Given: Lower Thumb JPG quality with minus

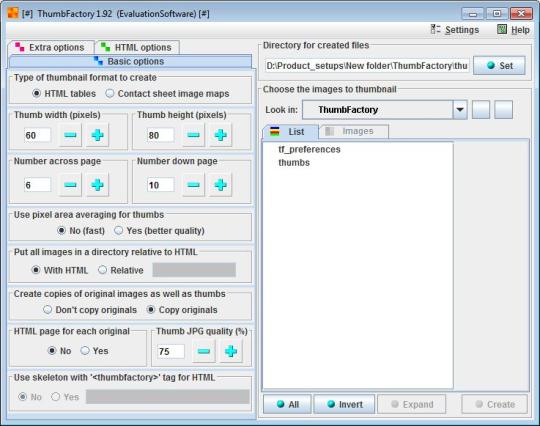Looking at the screenshot, I should pos(204,351).
